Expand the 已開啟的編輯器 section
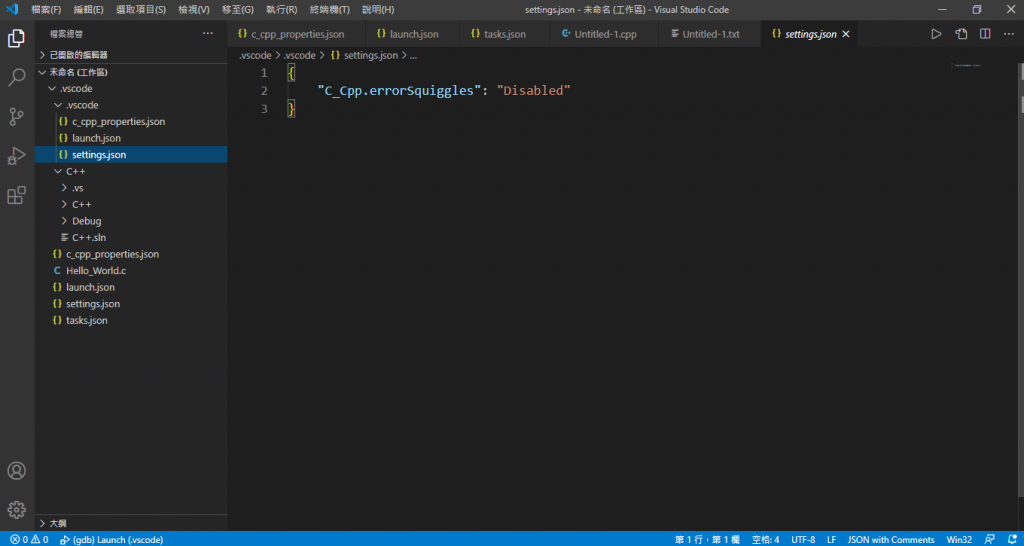 [79, 55]
